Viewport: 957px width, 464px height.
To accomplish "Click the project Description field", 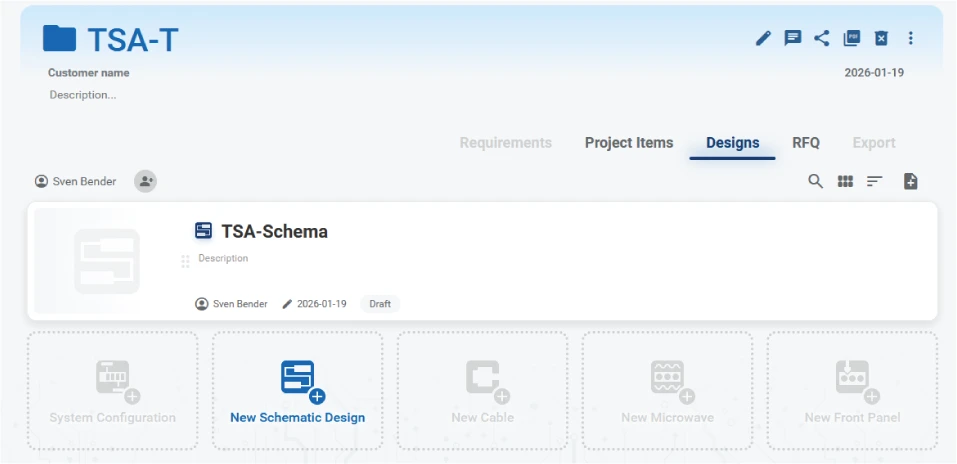I will tap(83, 95).
